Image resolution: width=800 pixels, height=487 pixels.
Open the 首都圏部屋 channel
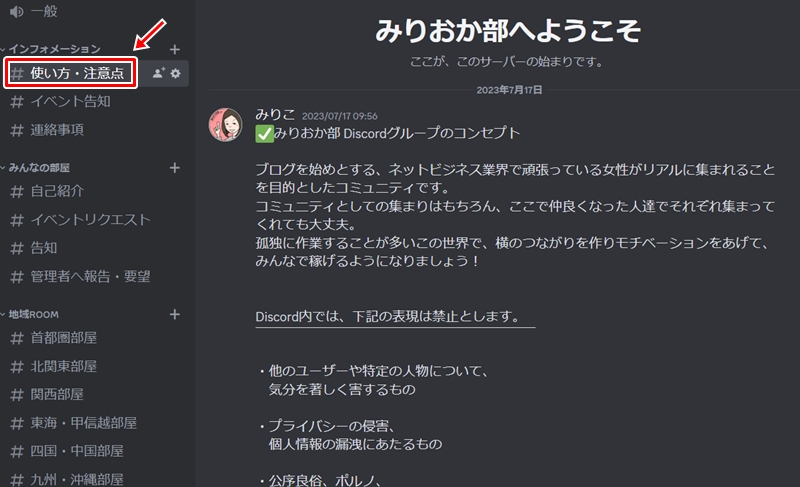64,338
